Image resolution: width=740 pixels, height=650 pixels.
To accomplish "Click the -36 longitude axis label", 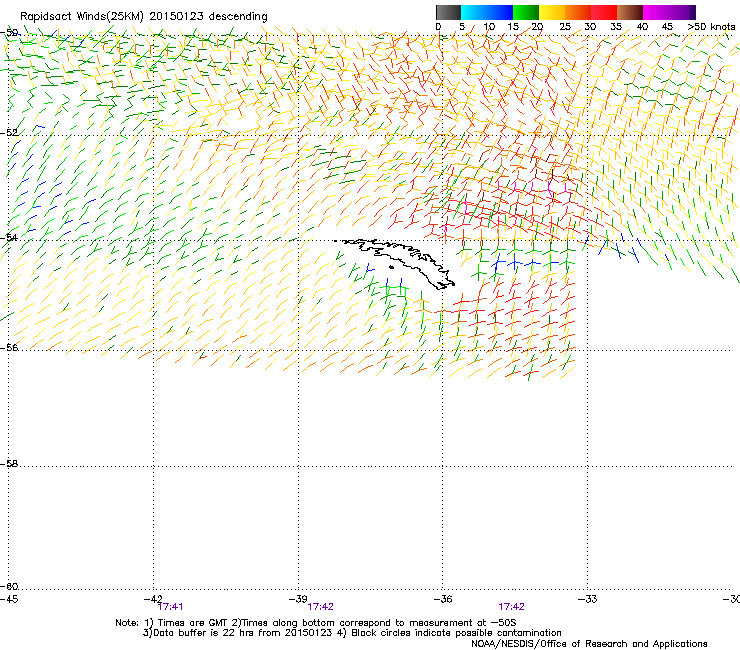I will click(443, 599).
